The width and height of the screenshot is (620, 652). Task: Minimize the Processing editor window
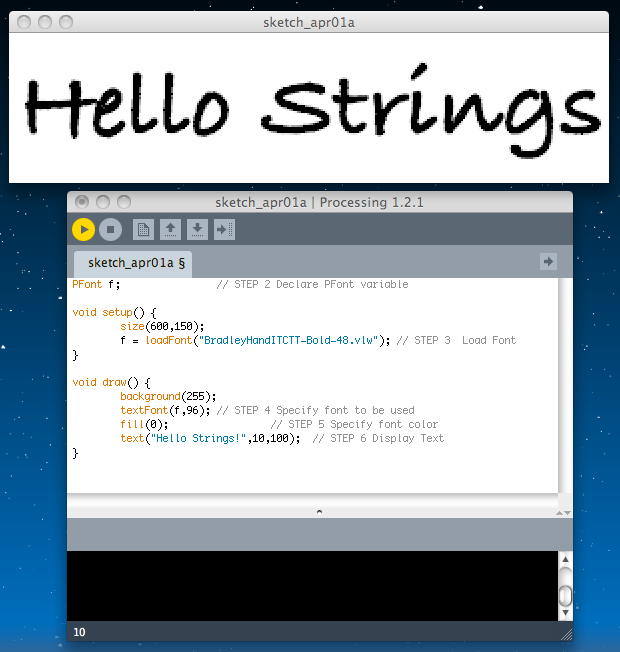click(x=103, y=202)
